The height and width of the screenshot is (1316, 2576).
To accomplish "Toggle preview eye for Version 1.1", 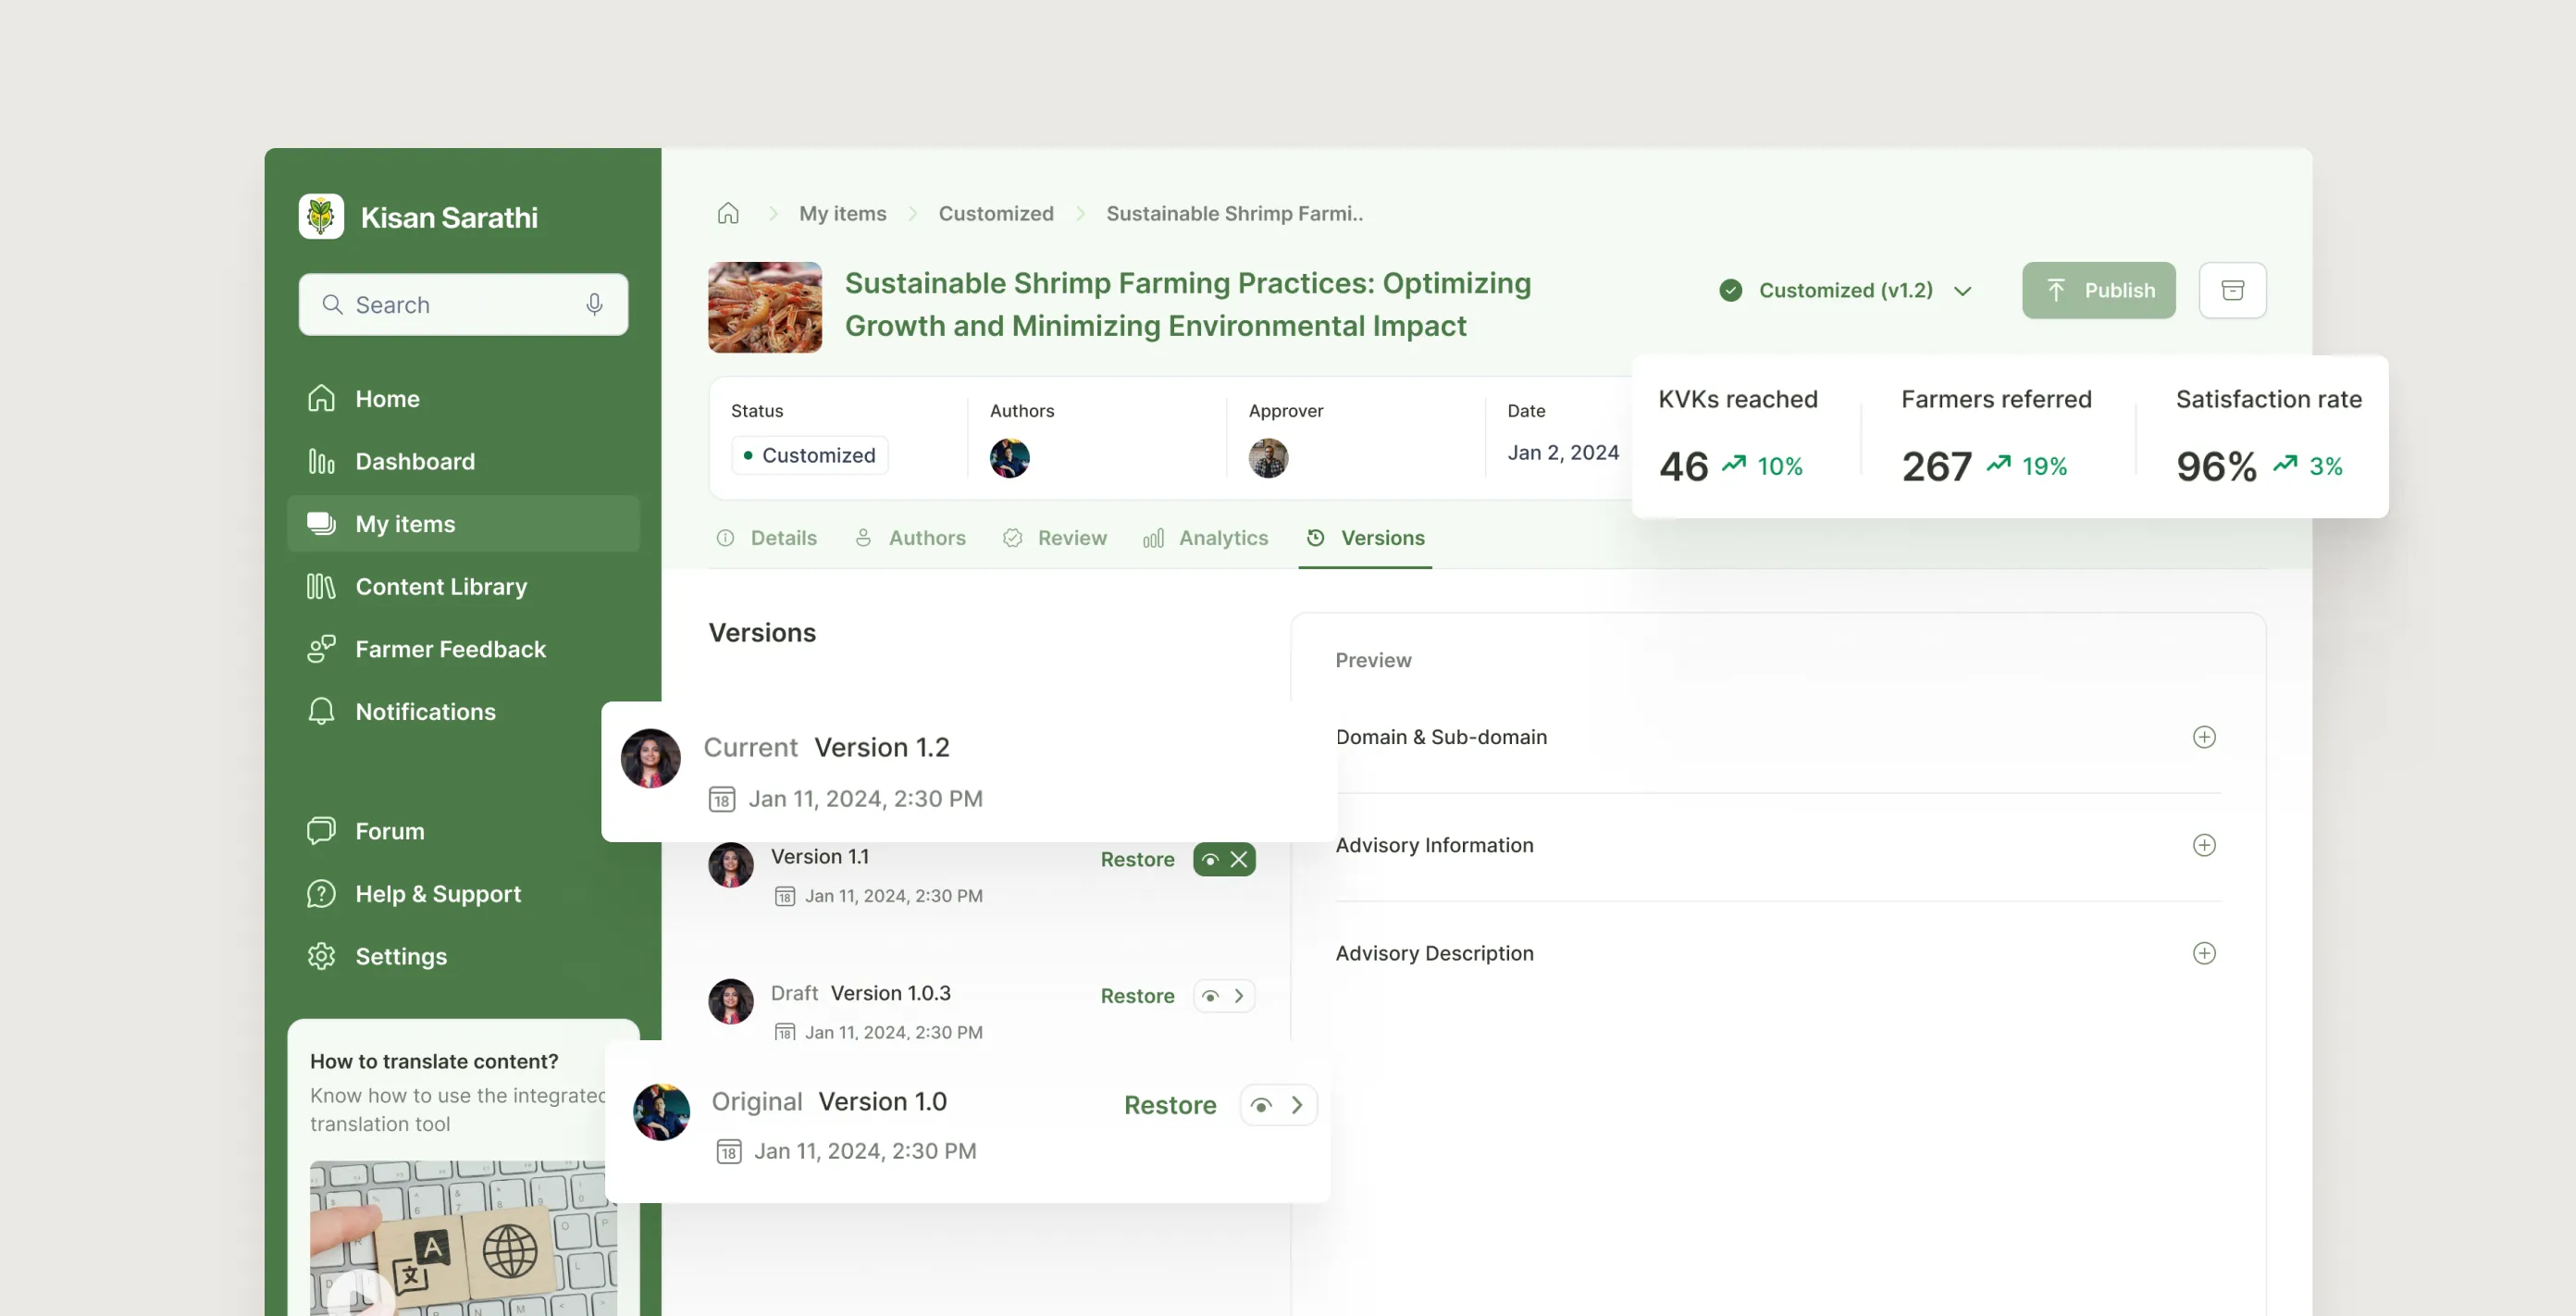I will click(1210, 859).
